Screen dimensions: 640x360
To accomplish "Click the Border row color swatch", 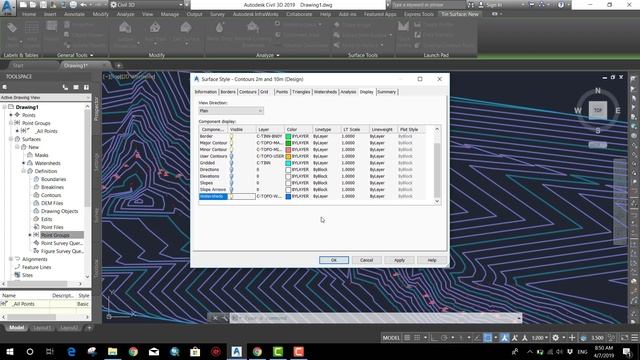I will [x=288, y=136].
